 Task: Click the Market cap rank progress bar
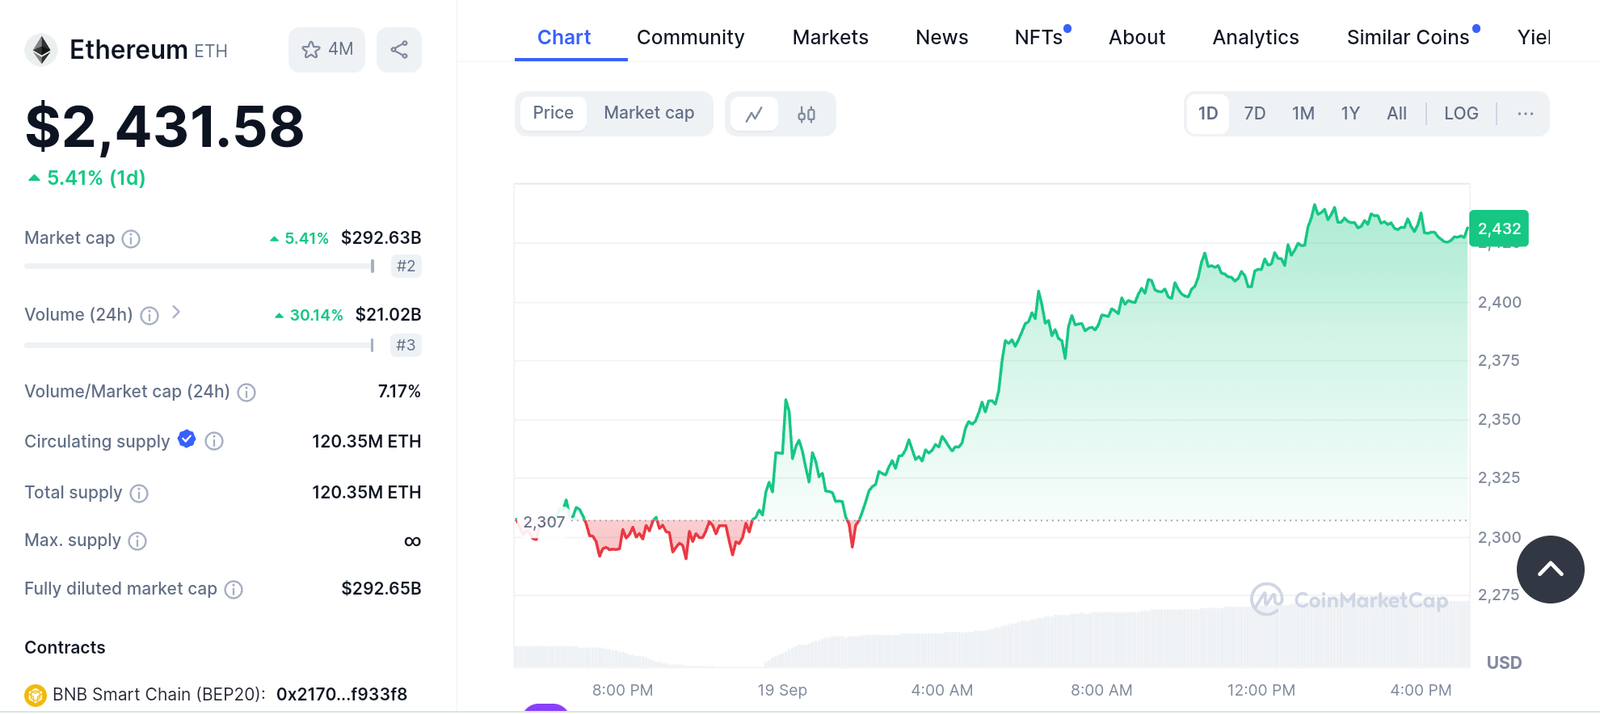pos(199,266)
